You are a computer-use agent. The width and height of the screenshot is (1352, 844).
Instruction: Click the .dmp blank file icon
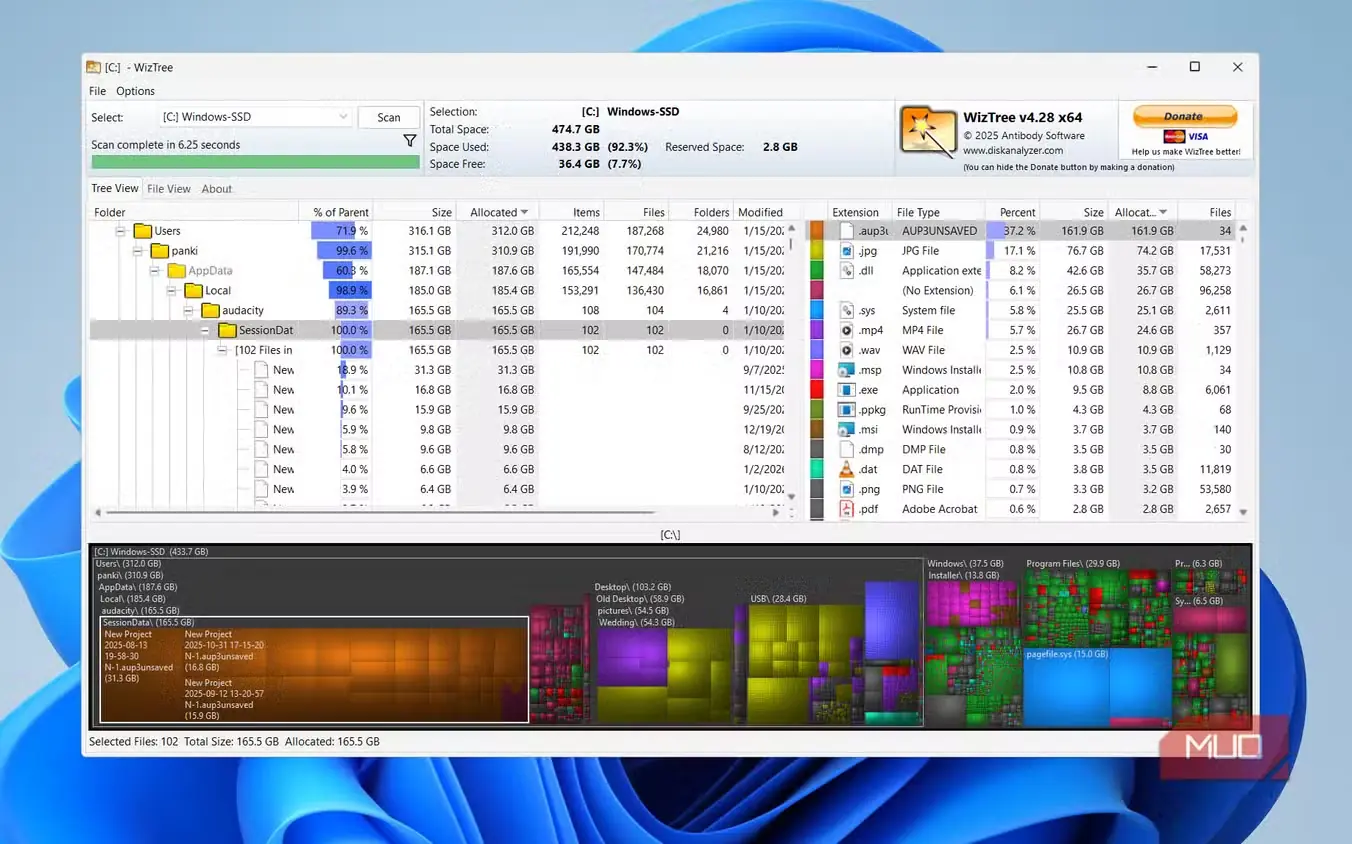(847, 450)
